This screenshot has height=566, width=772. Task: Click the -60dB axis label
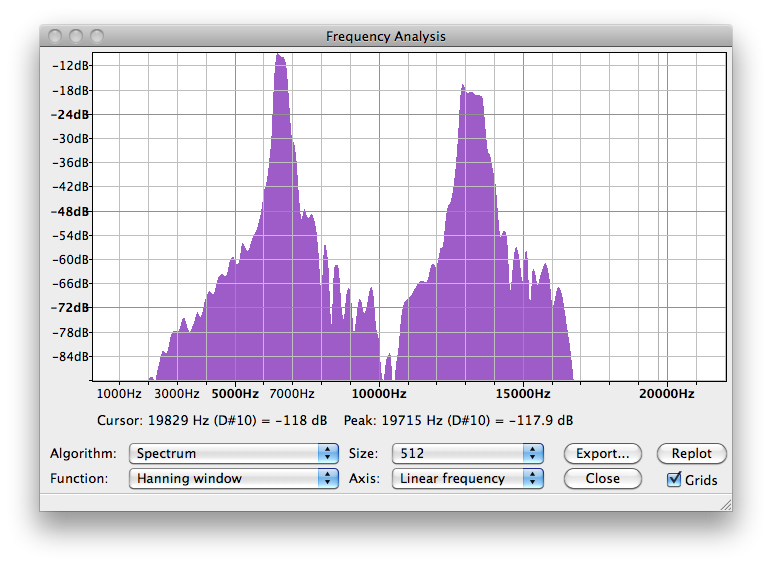(70, 259)
